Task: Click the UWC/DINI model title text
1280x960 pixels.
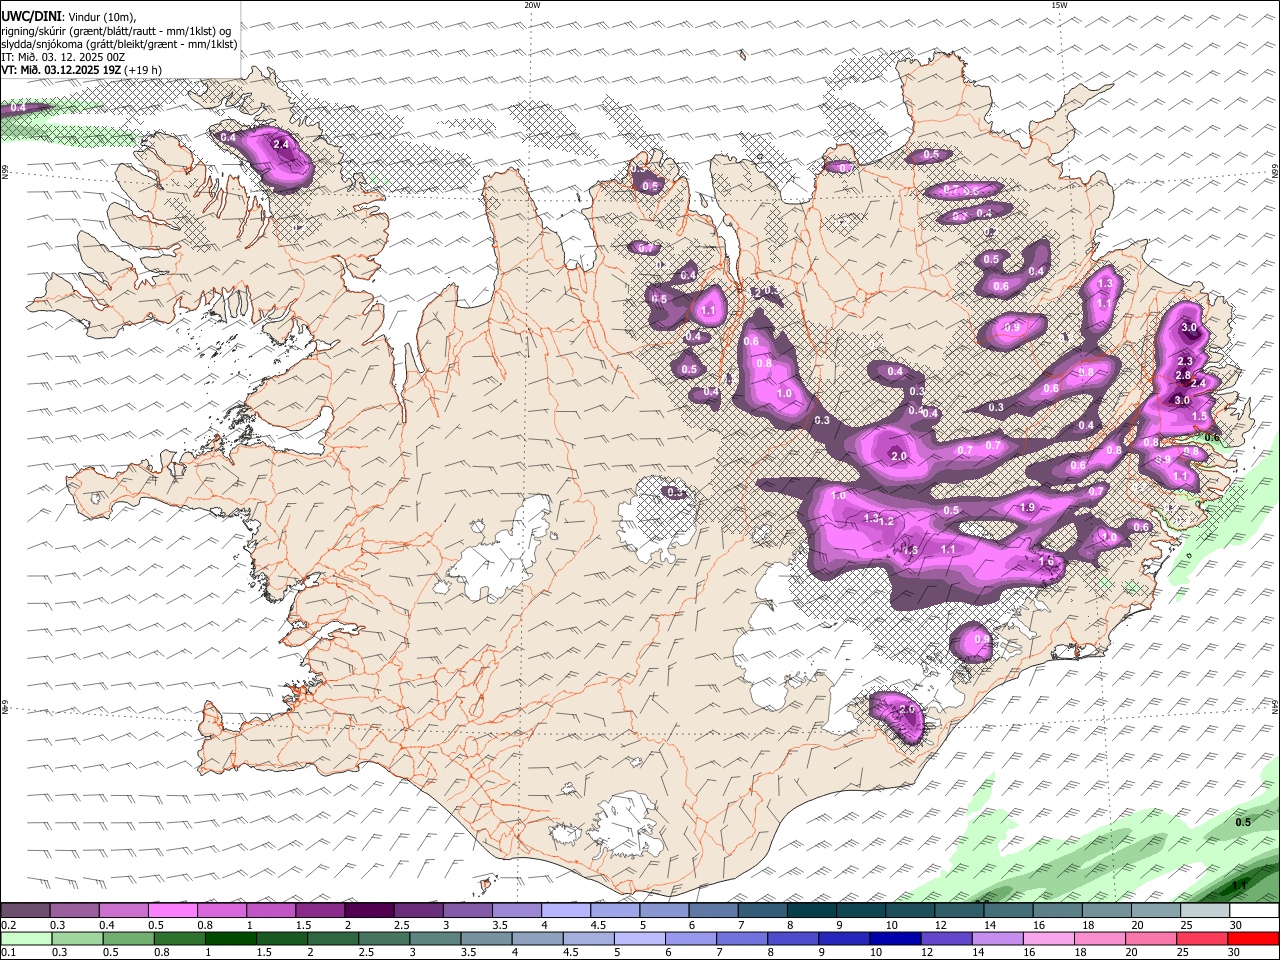Action: pos(30,17)
